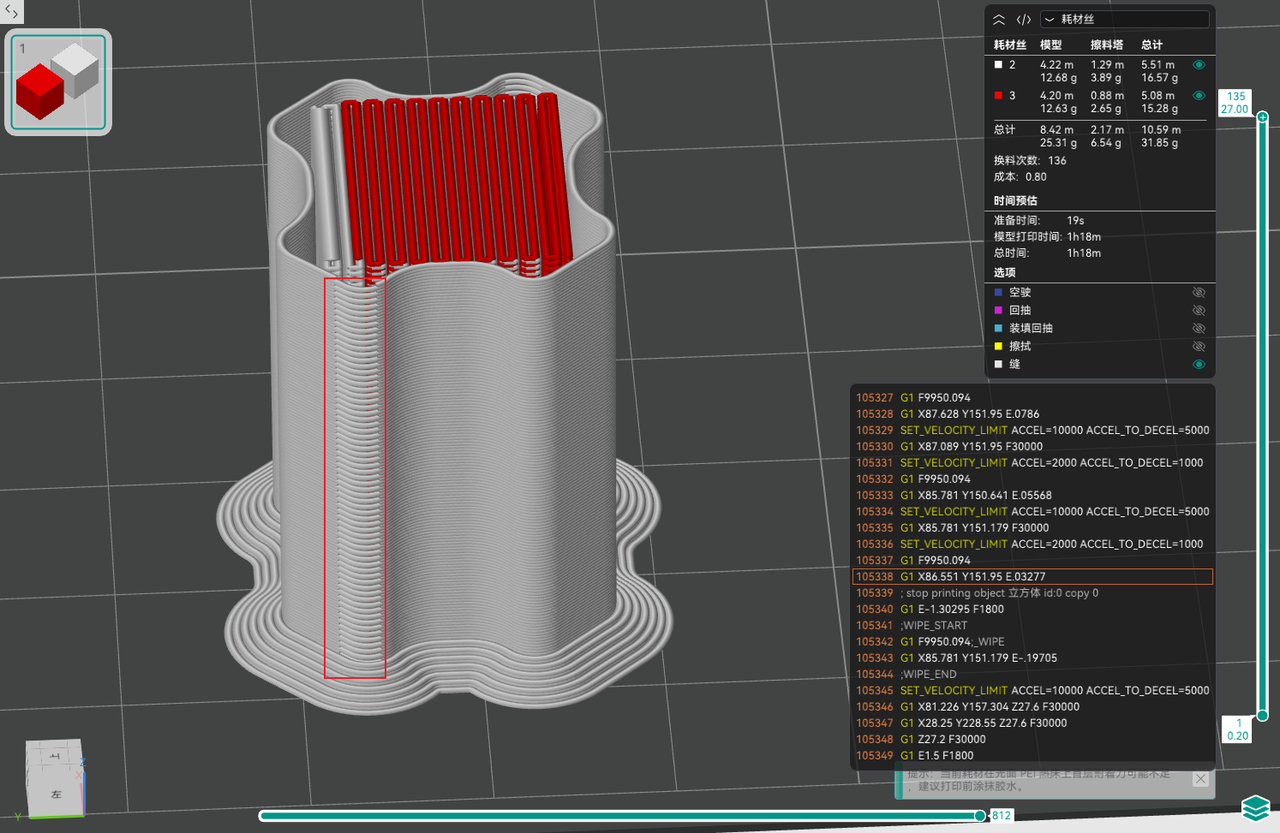Collapse the legend panel with double chevron

pyautogui.click(x=999, y=19)
